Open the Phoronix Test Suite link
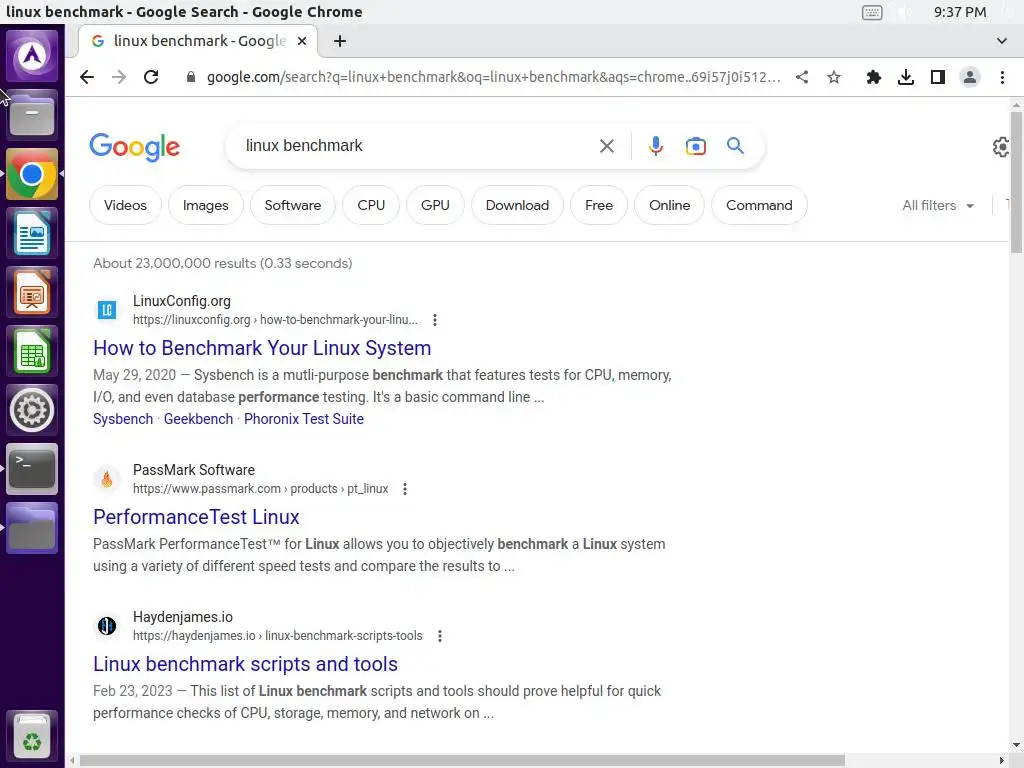 tap(304, 419)
